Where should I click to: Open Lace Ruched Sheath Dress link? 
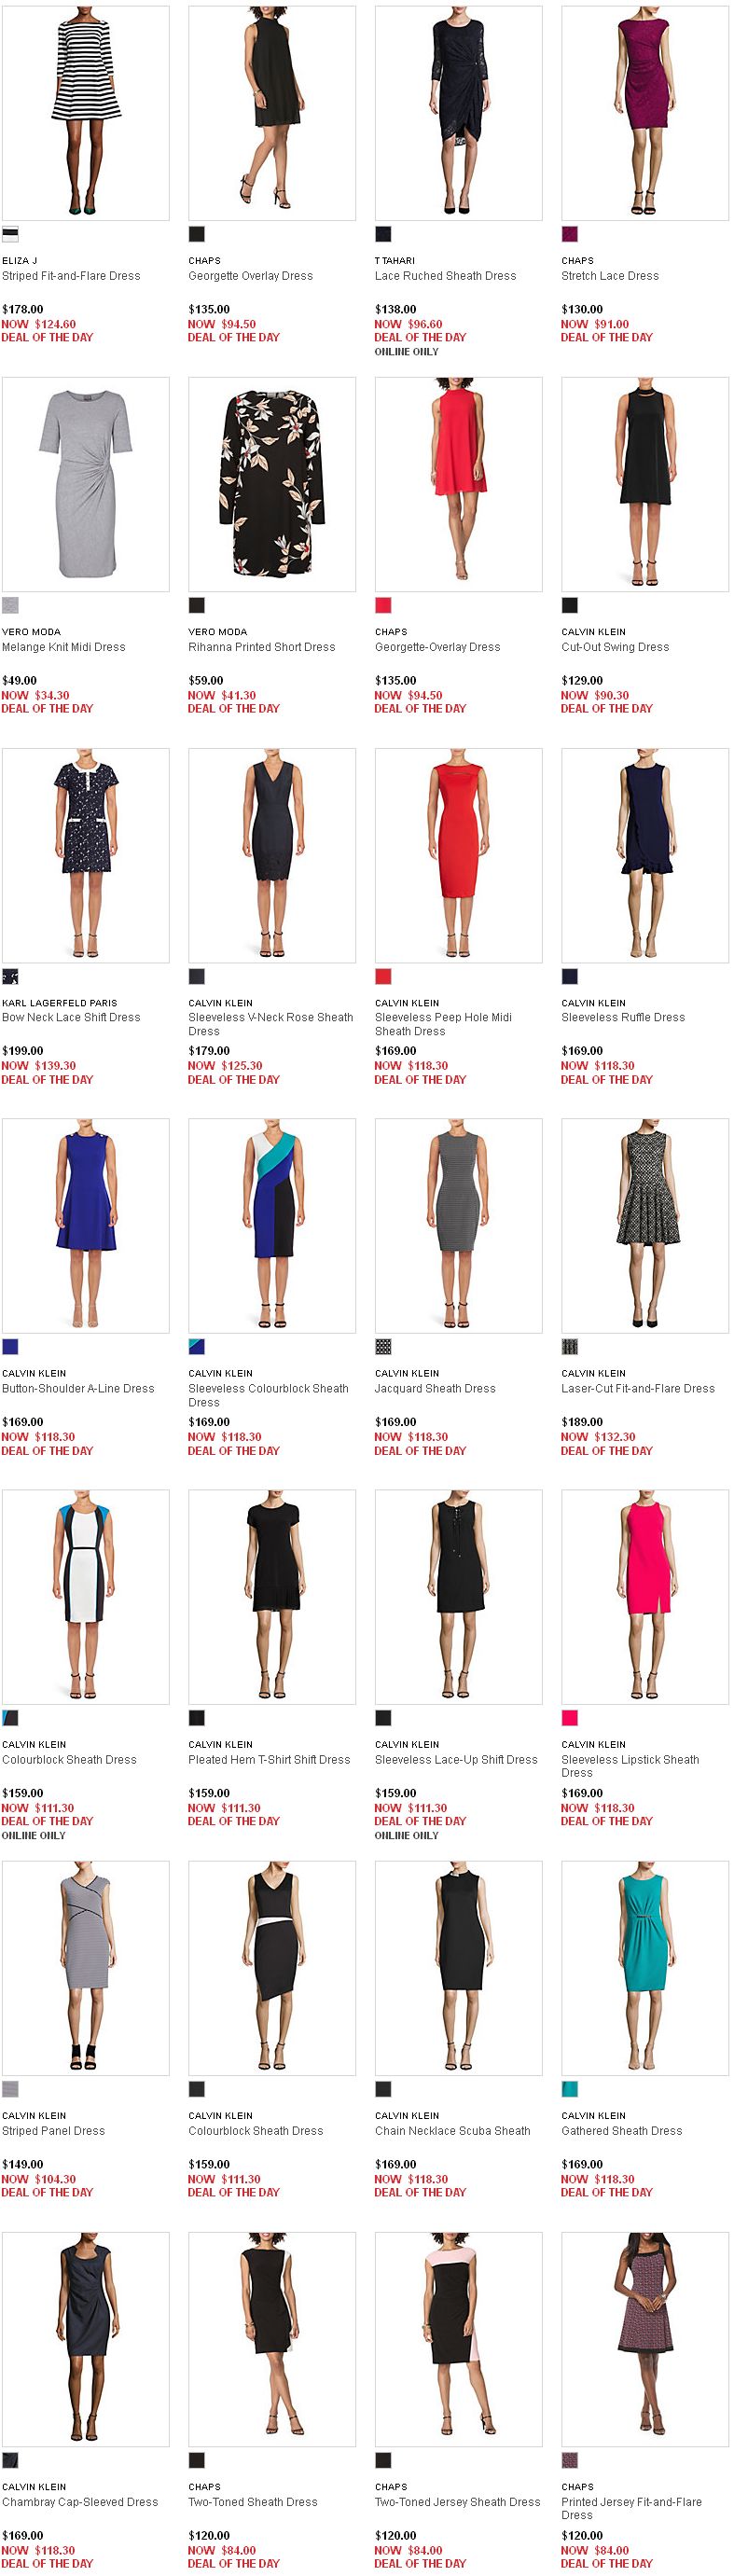445,276
